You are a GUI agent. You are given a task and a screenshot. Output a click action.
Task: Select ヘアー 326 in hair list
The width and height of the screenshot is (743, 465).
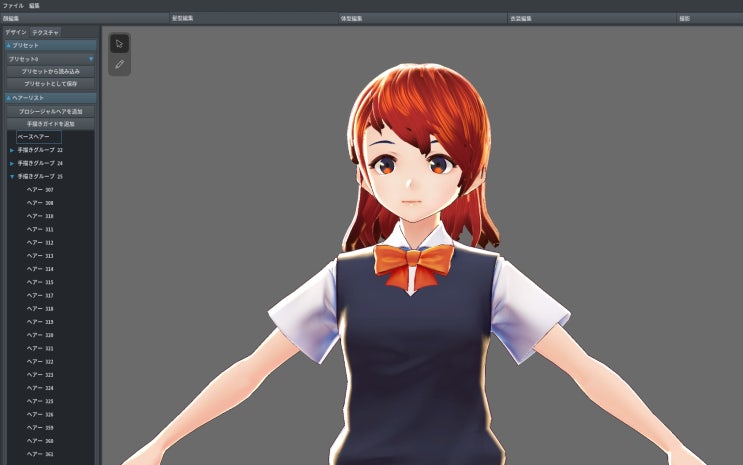click(40, 416)
